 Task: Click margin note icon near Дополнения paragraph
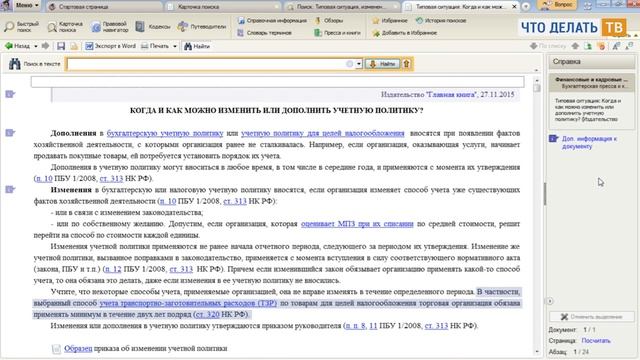point(10,133)
